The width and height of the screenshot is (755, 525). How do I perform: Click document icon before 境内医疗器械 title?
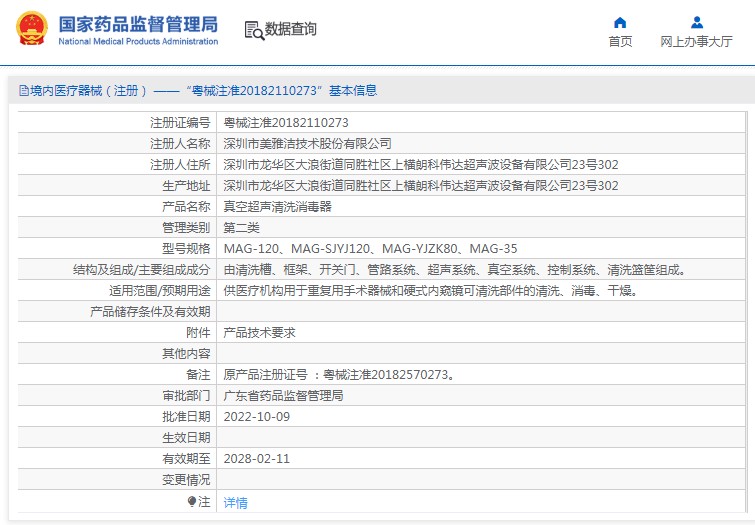(x=24, y=91)
